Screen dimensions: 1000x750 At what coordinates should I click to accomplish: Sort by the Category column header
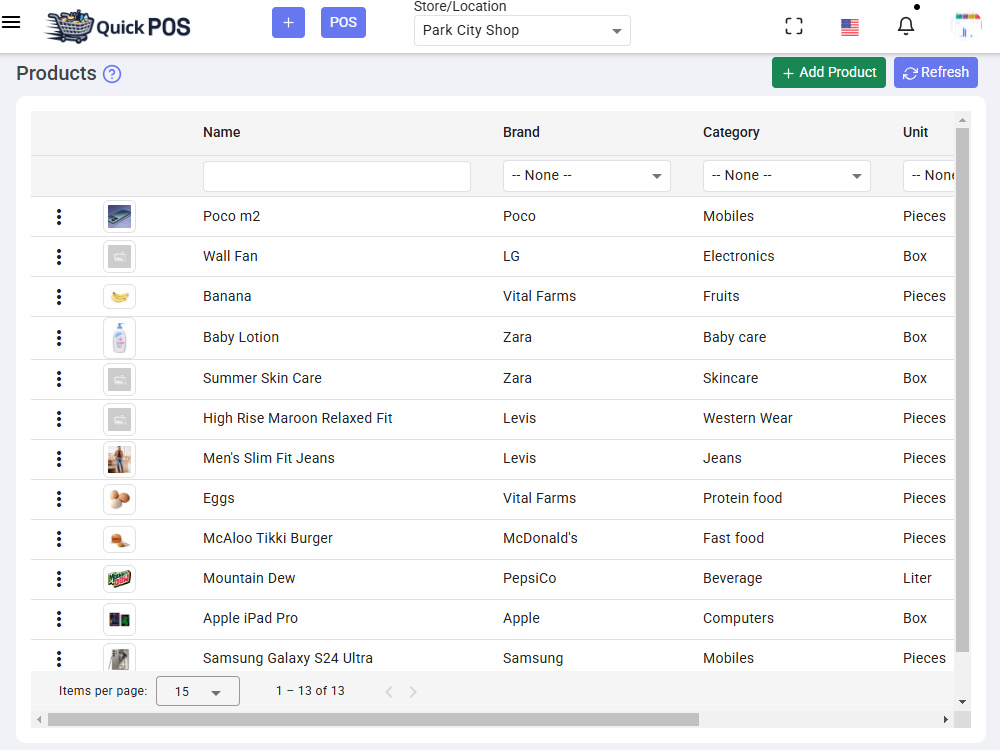(731, 132)
